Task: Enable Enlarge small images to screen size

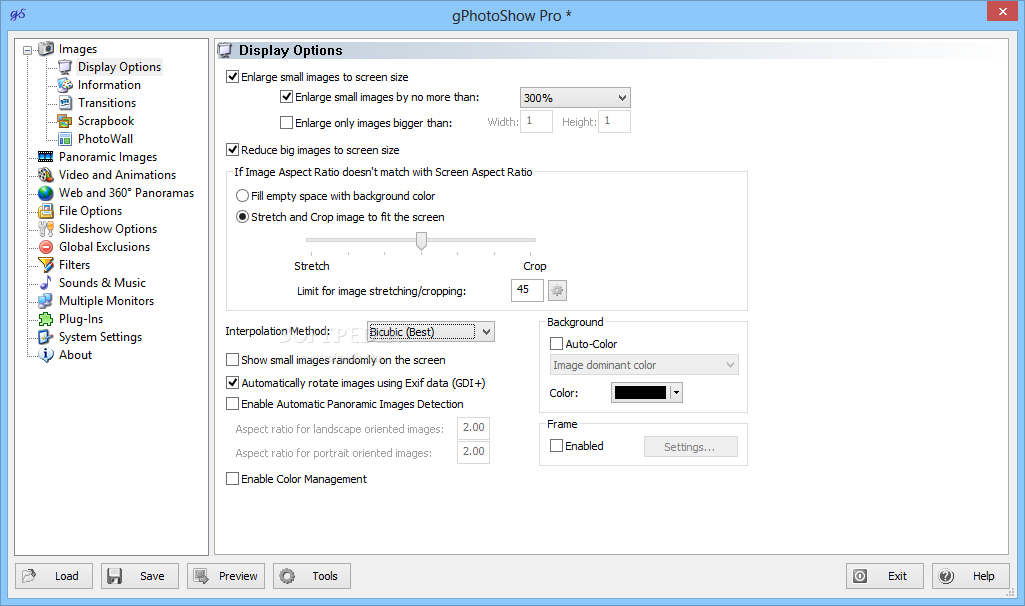Action: pos(232,76)
